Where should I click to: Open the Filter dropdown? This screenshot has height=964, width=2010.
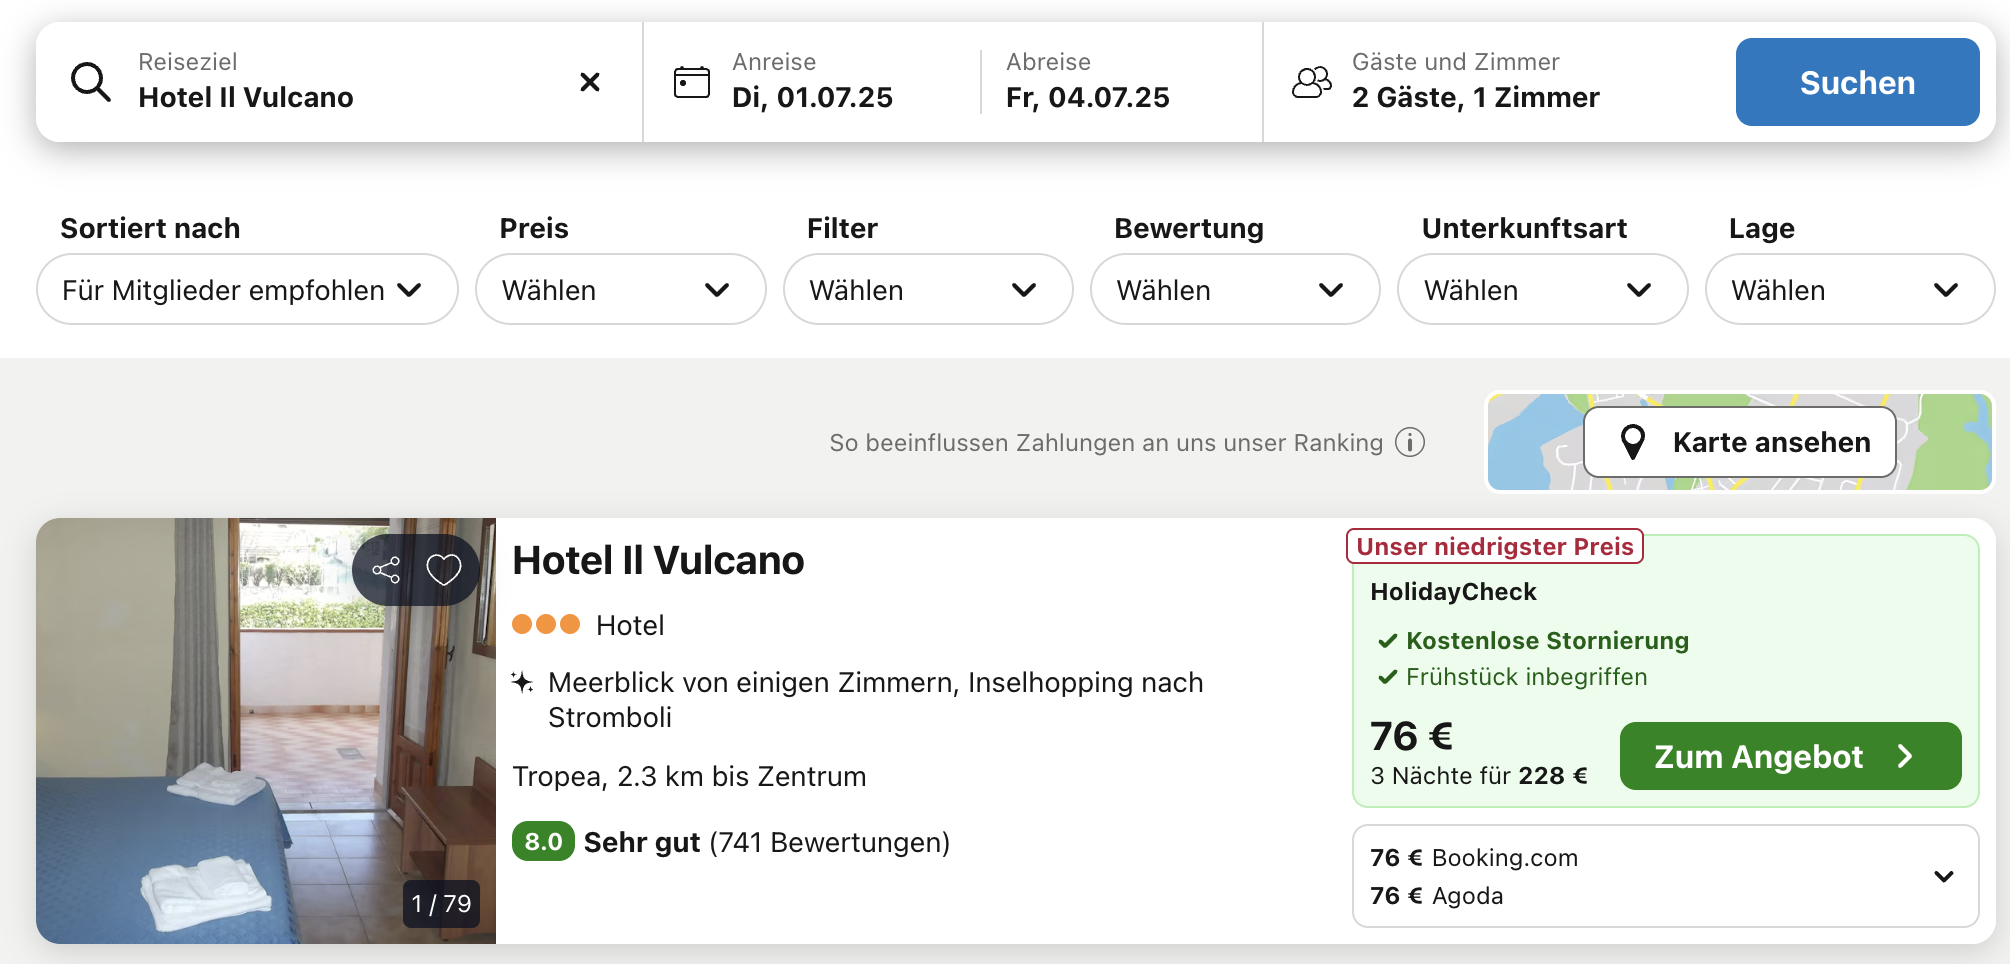pyautogui.click(x=928, y=289)
